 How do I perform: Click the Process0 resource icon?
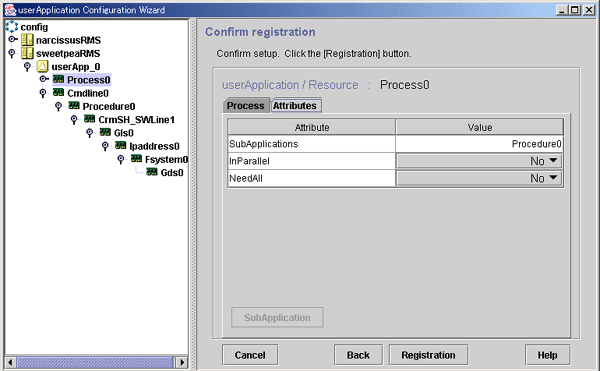coord(58,79)
